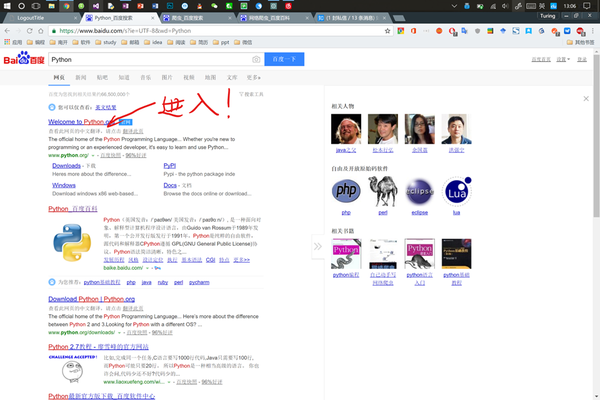The image size is (600, 400).
Task: Open Download Python | Python.org result
Action: 91,299
